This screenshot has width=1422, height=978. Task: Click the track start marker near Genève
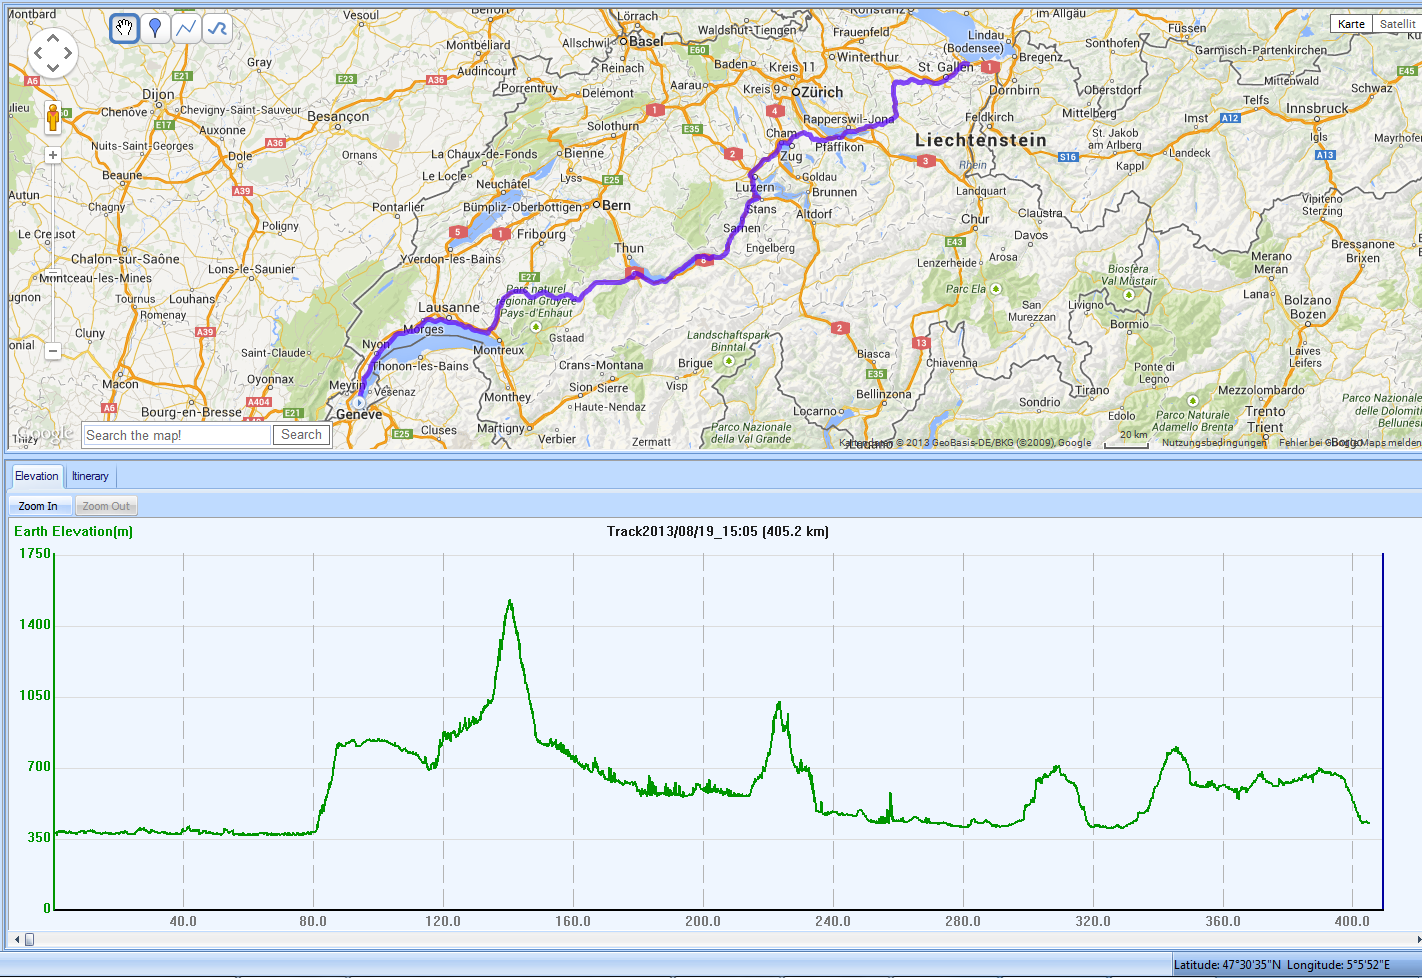tap(360, 403)
